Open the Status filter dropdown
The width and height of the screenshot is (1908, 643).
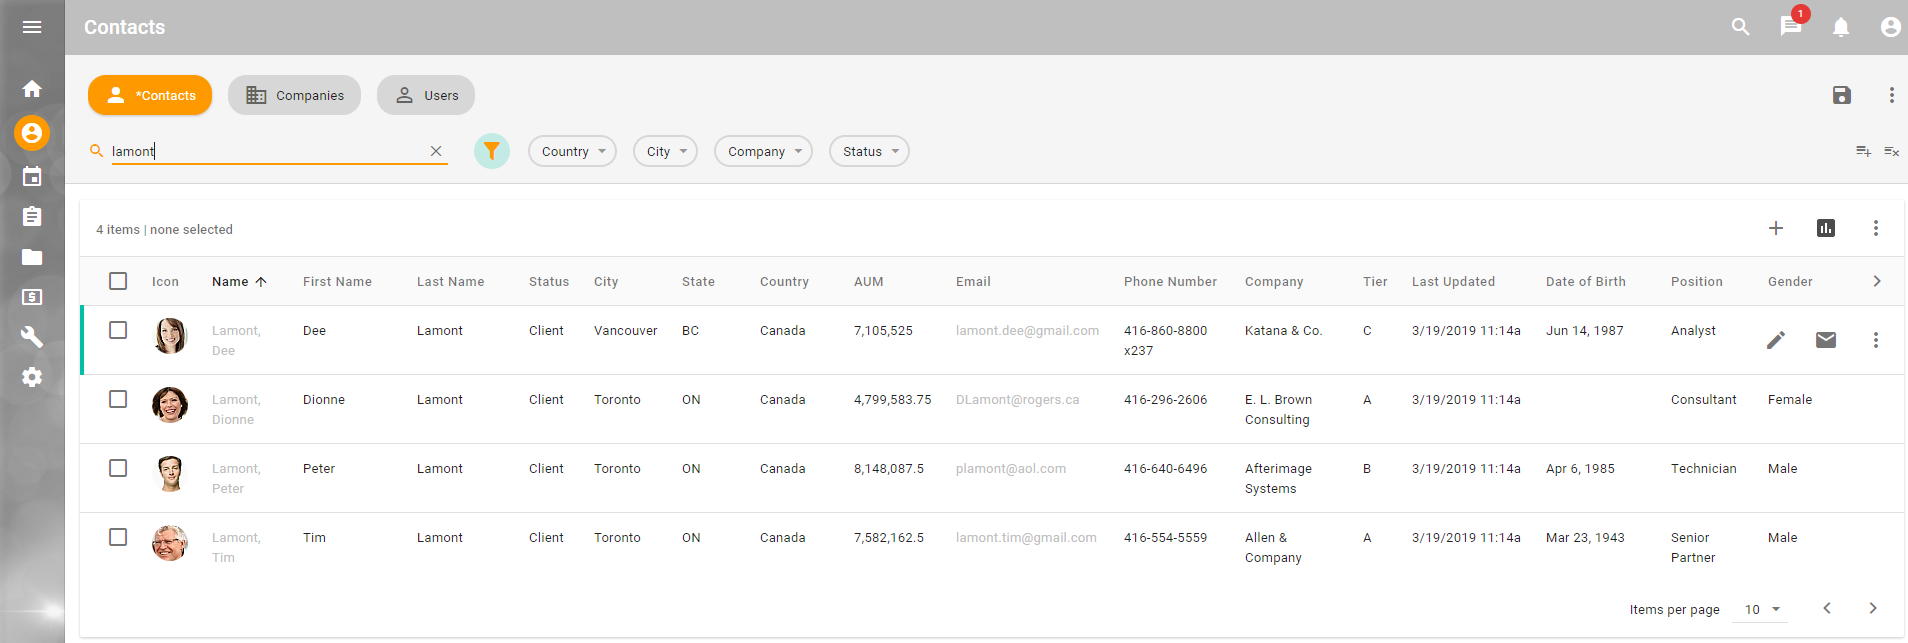tap(868, 151)
